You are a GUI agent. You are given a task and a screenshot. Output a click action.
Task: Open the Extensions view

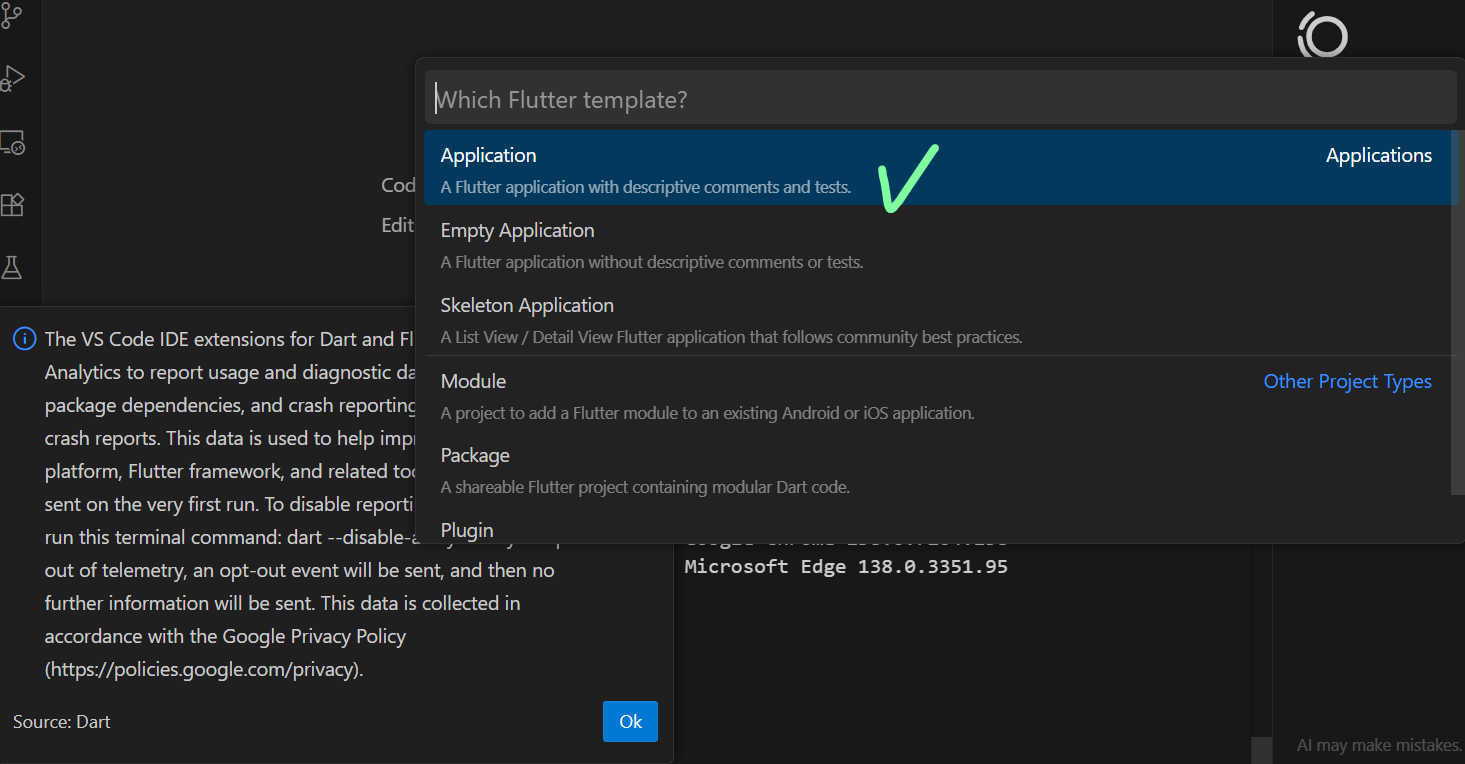coord(12,205)
